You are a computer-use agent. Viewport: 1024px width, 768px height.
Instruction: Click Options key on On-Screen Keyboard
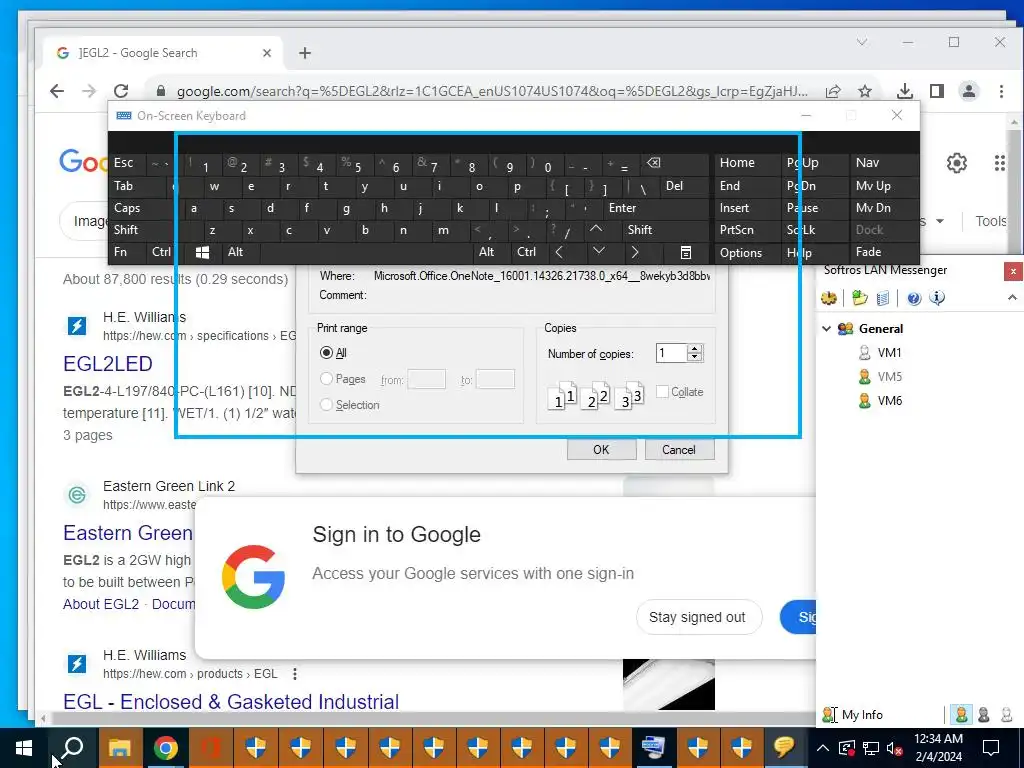pyautogui.click(x=741, y=253)
